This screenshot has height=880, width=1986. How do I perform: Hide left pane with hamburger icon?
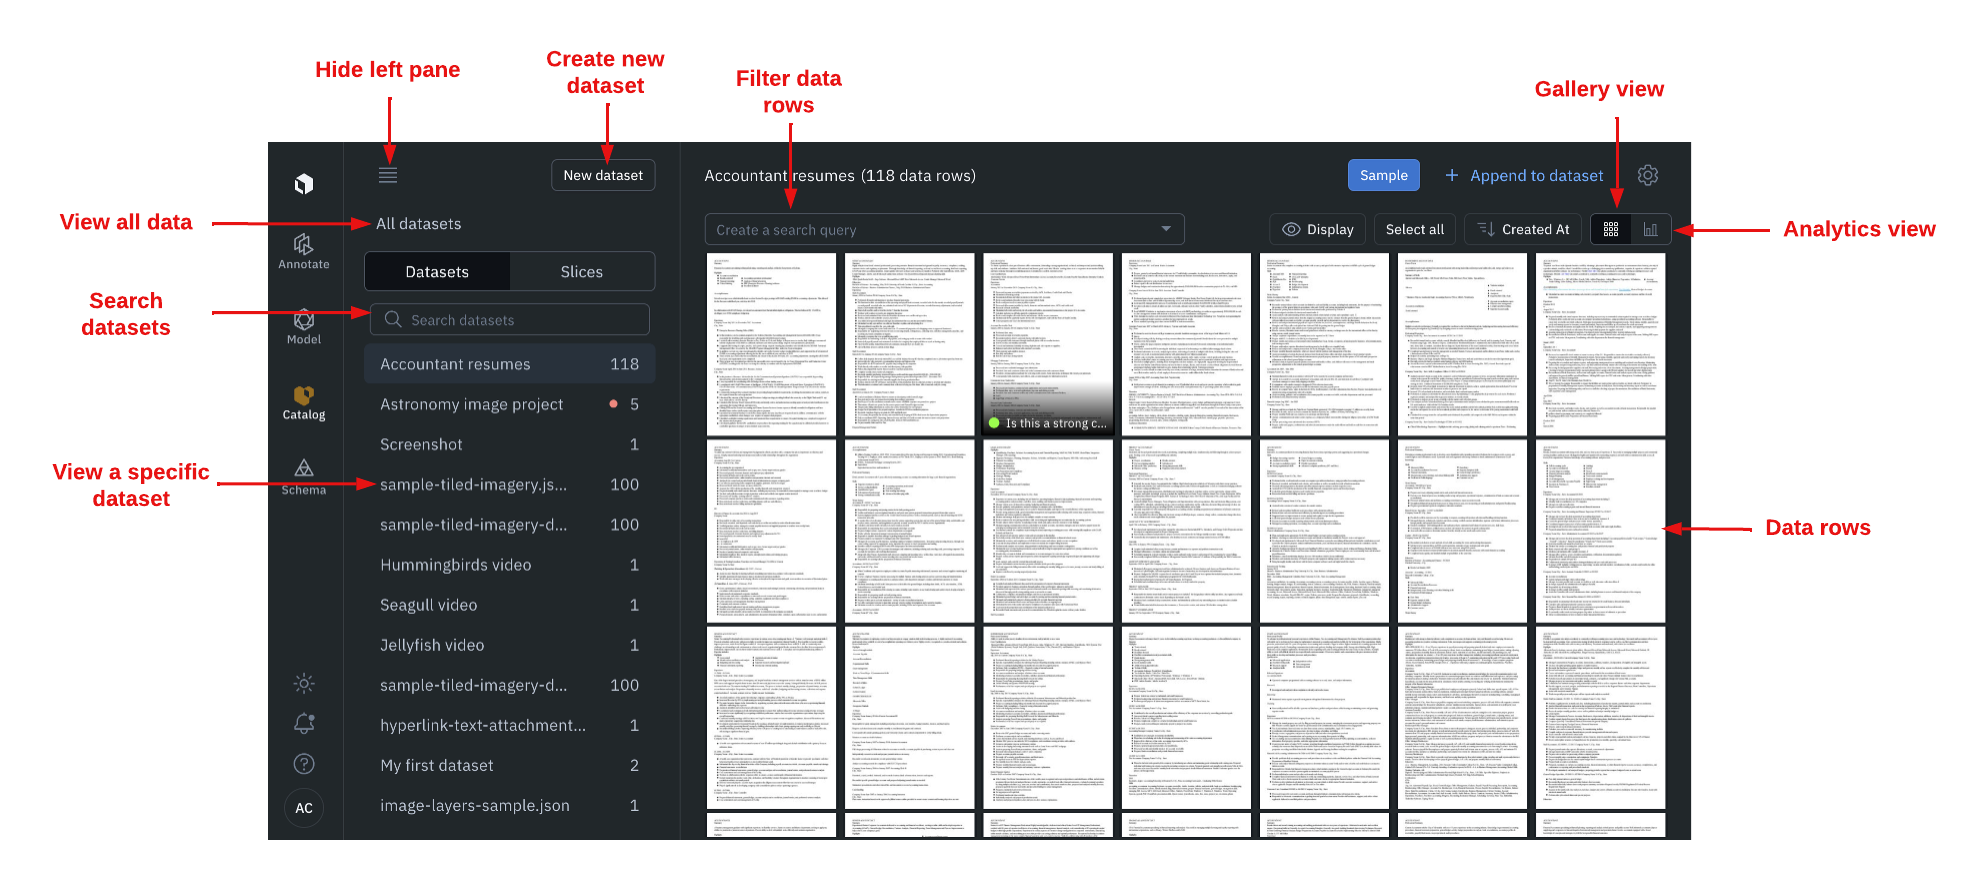tap(388, 175)
